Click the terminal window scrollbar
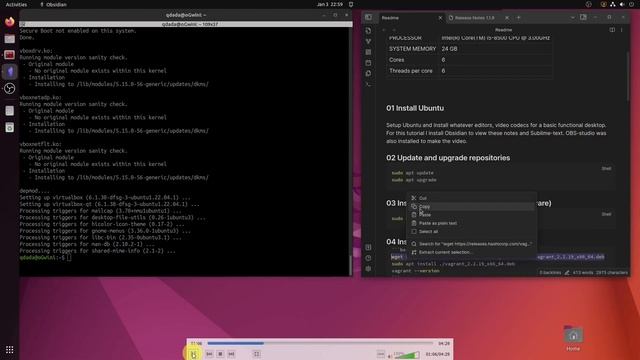 point(351,265)
